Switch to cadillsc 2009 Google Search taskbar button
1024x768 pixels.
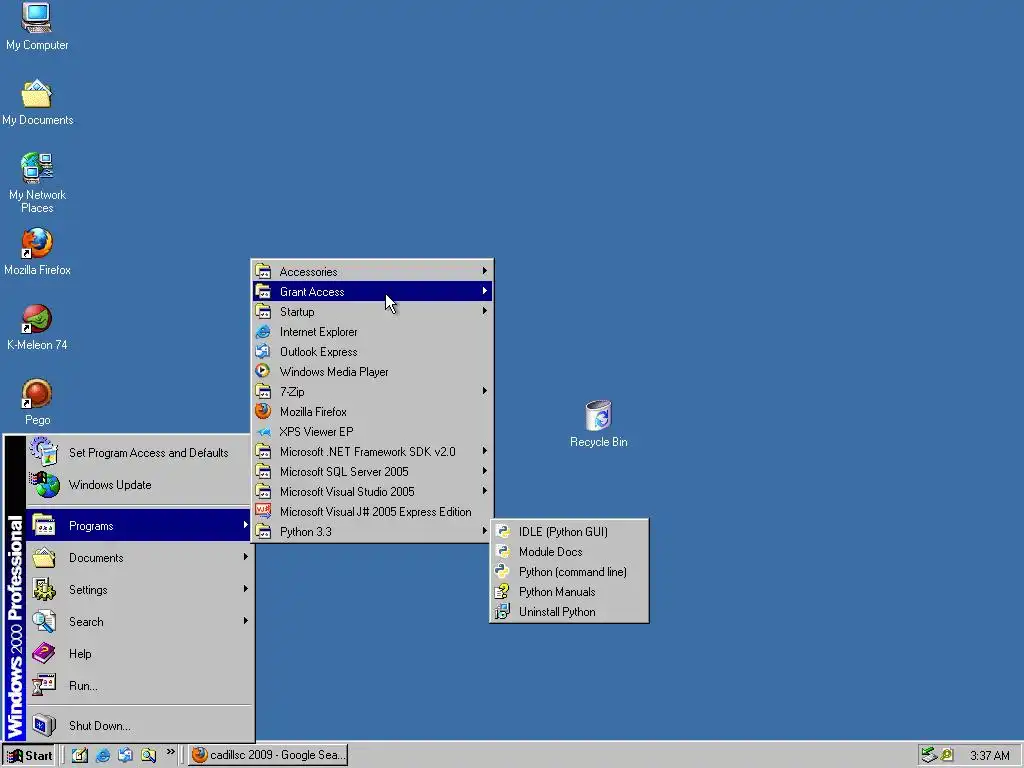[x=268, y=755]
